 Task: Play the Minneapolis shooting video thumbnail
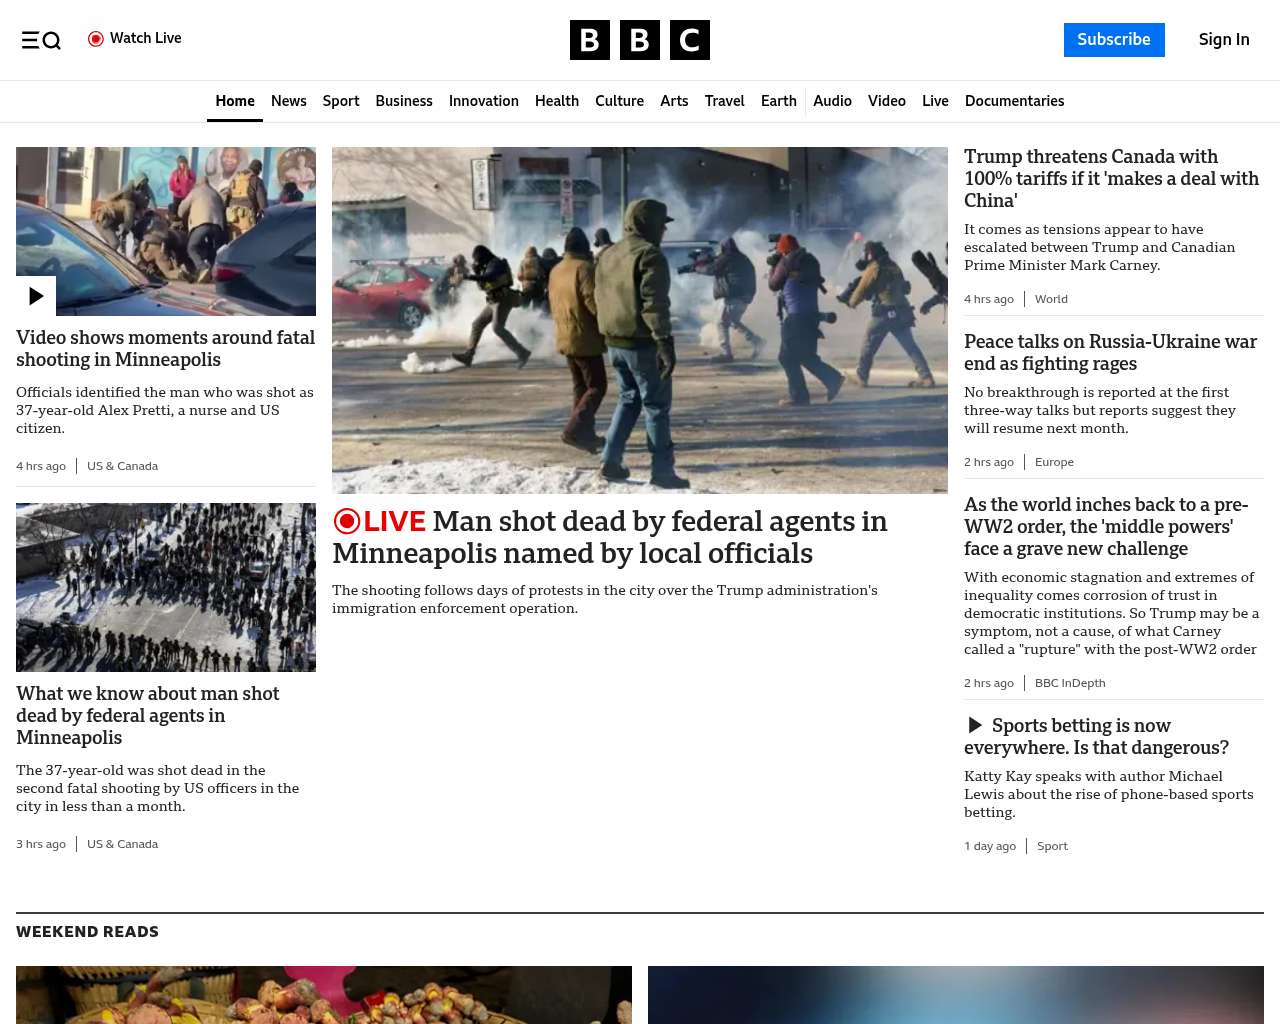click(x=36, y=296)
